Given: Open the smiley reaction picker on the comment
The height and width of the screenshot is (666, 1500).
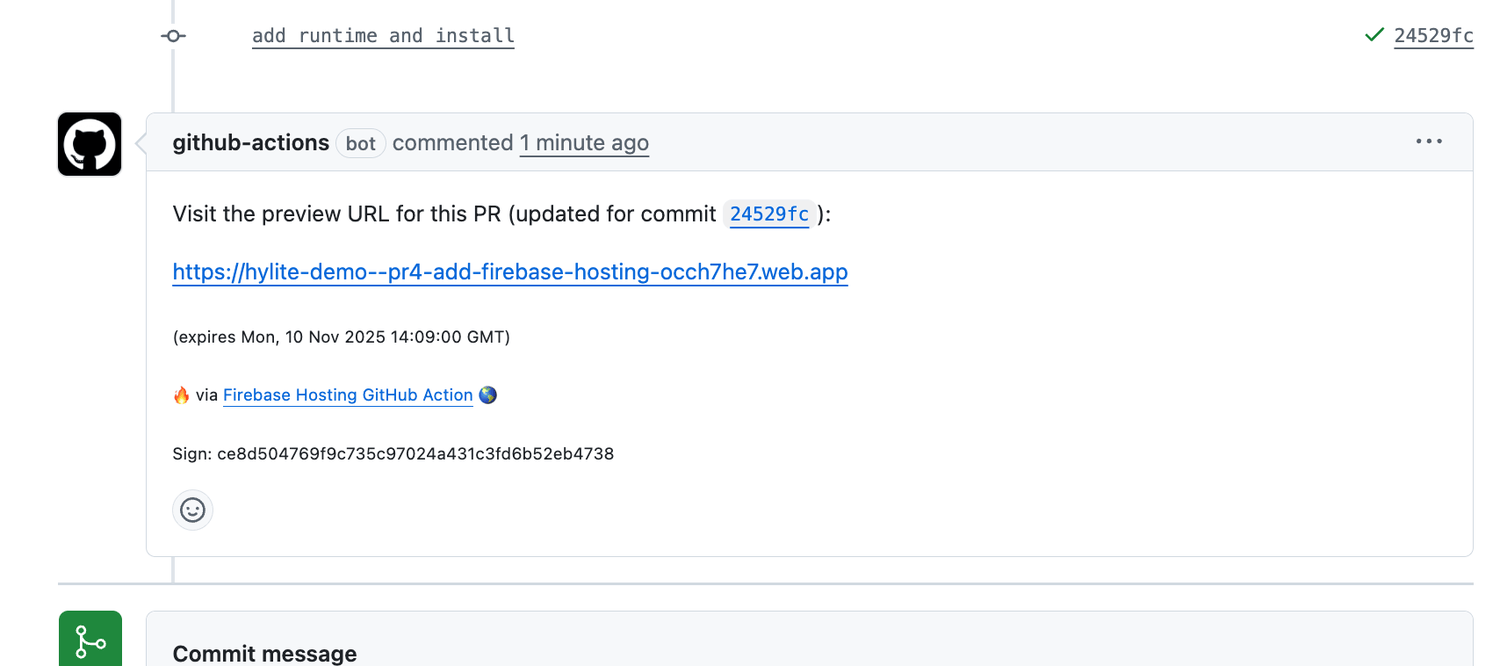Looking at the screenshot, I should [192, 510].
